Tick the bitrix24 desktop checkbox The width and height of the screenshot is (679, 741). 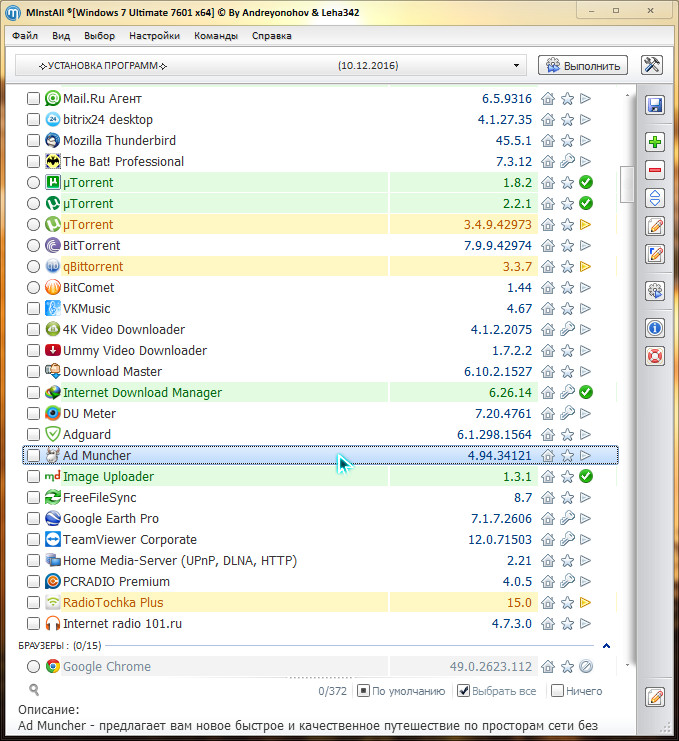click(x=33, y=120)
